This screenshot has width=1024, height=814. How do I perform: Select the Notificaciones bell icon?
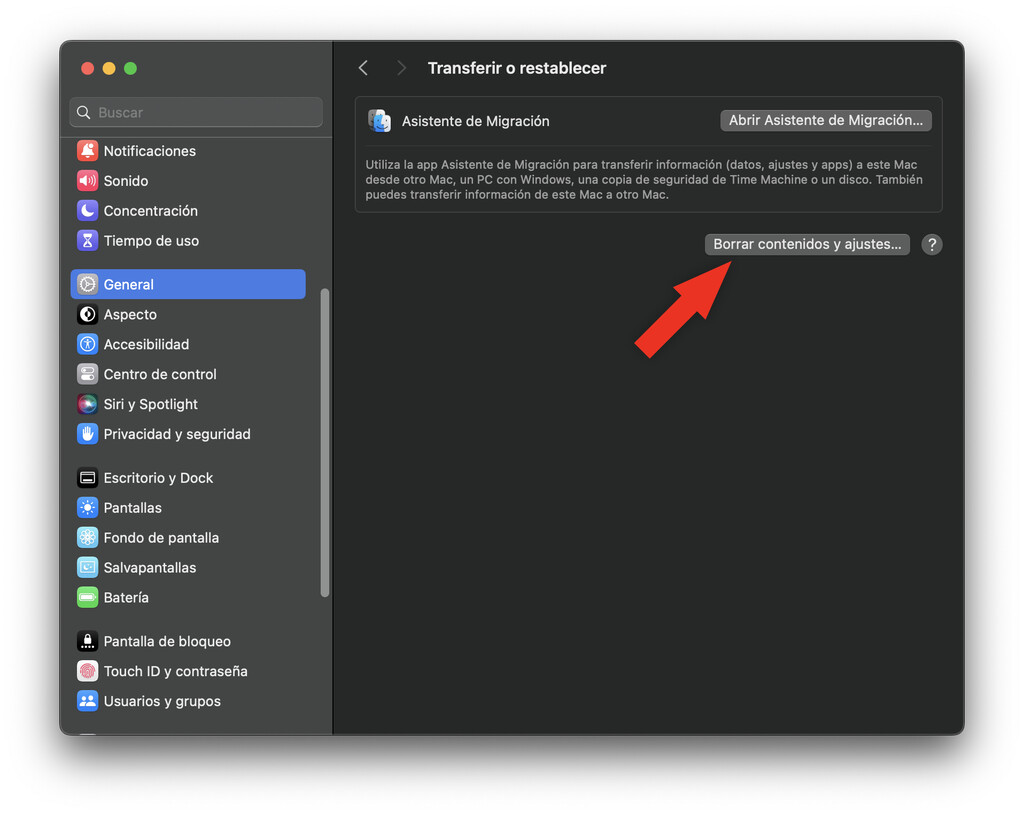(x=87, y=150)
